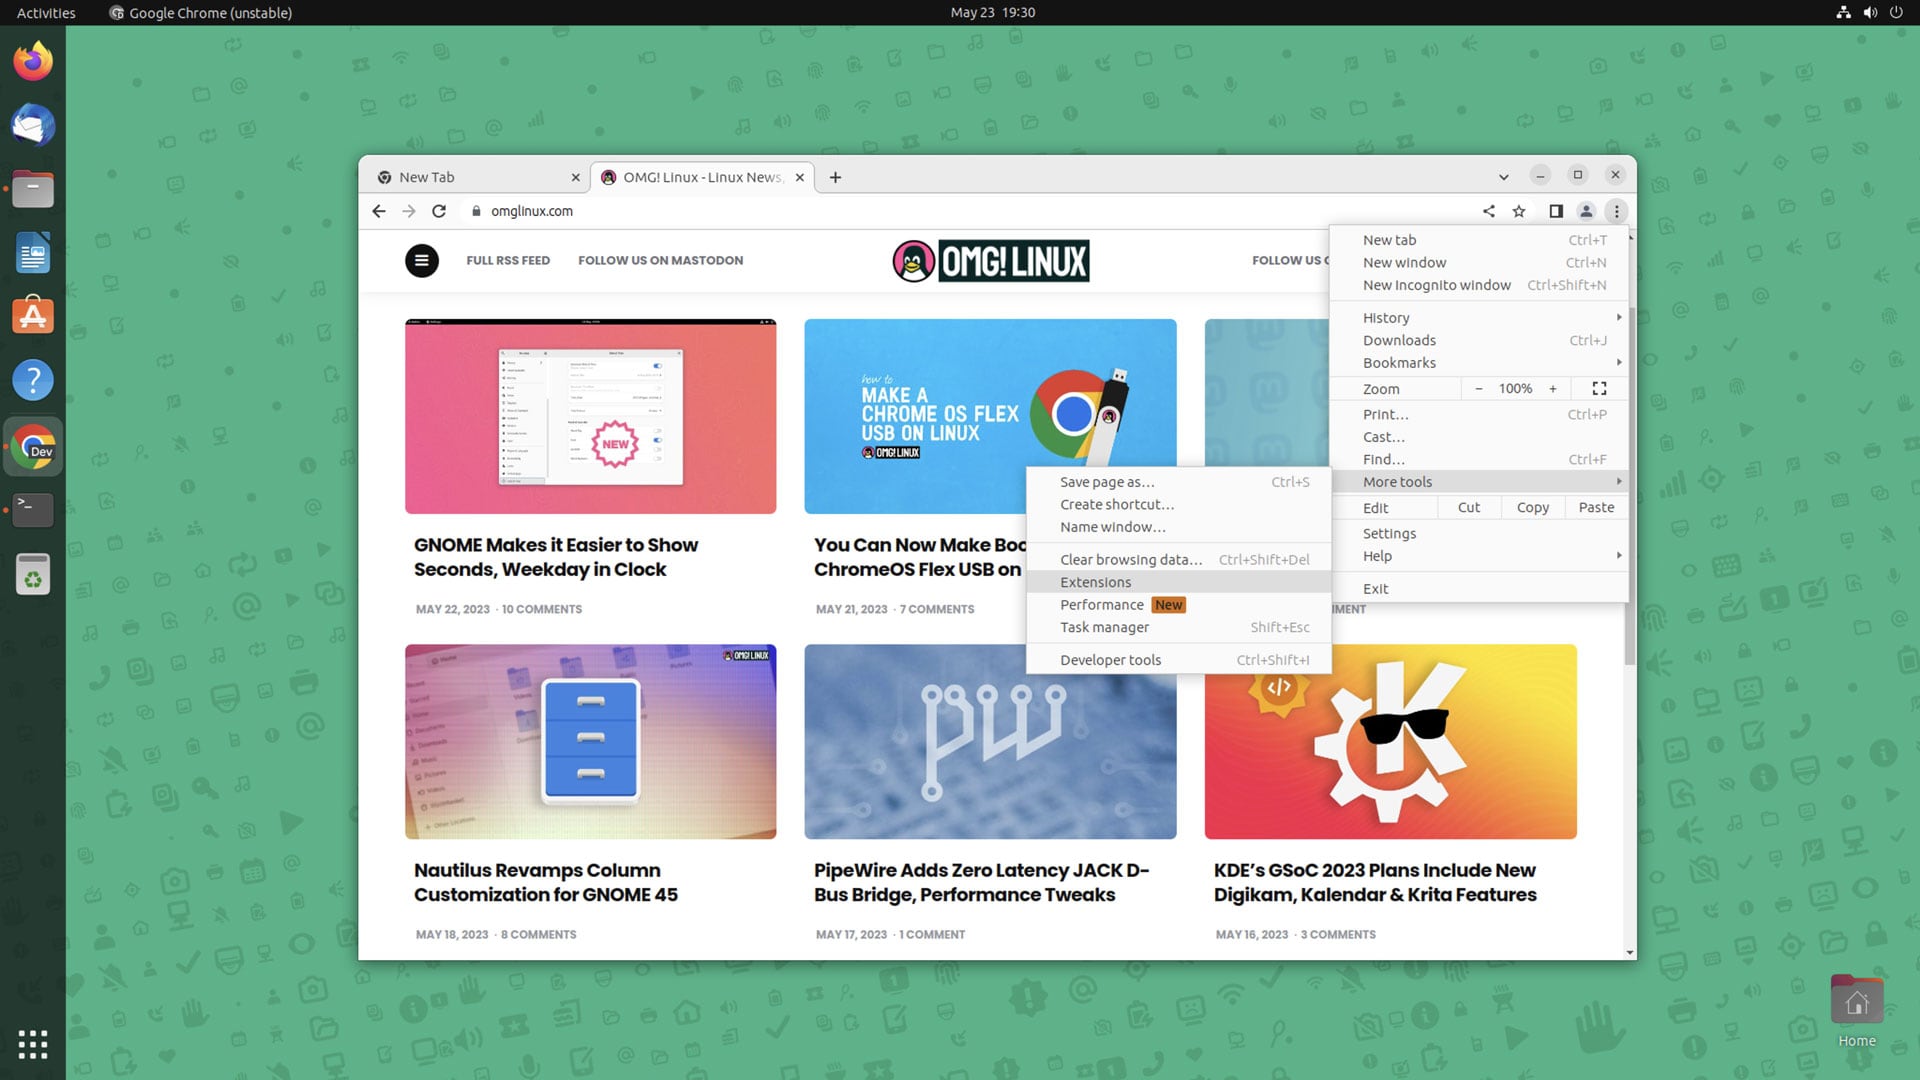The image size is (1920, 1080).
Task: Go forward in Chrome
Action: (408, 211)
